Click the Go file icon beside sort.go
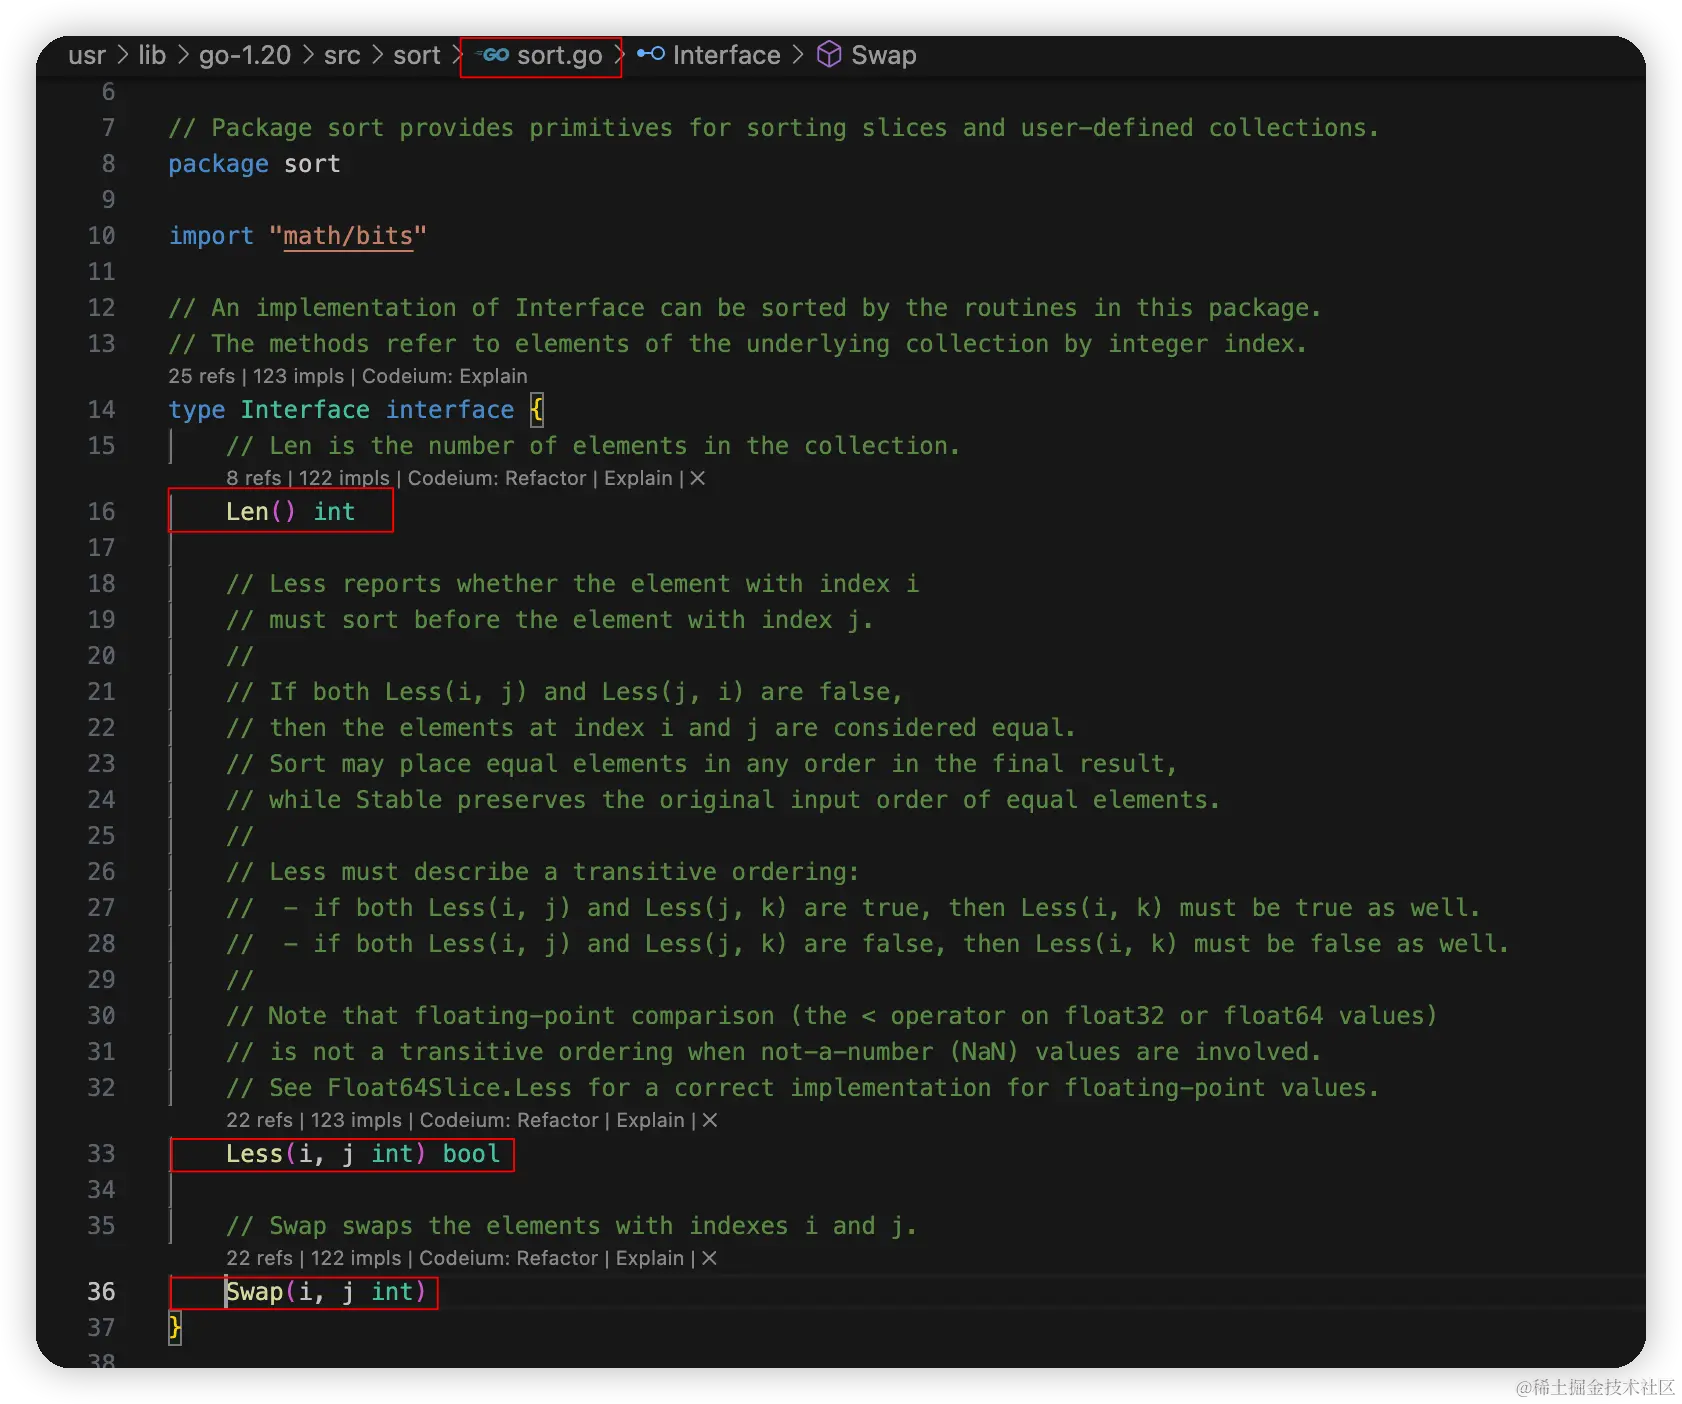The height and width of the screenshot is (1404, 1682). pyautogui.click(x=494, y=55)
